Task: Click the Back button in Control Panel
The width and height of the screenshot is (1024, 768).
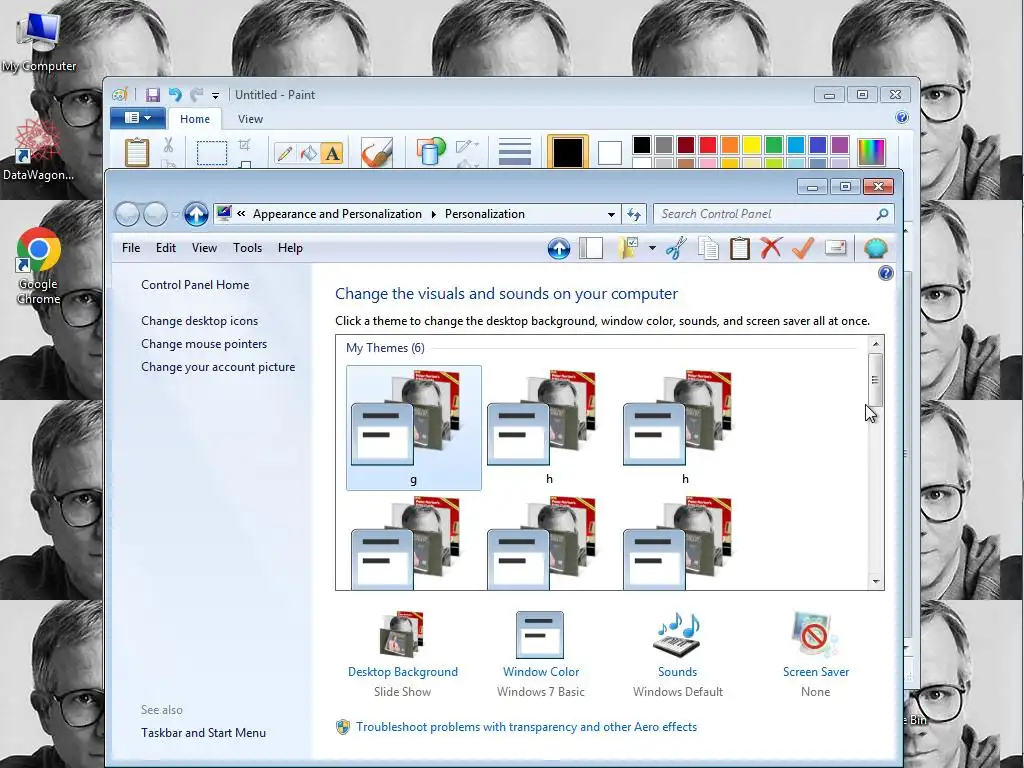Action: 127,214
